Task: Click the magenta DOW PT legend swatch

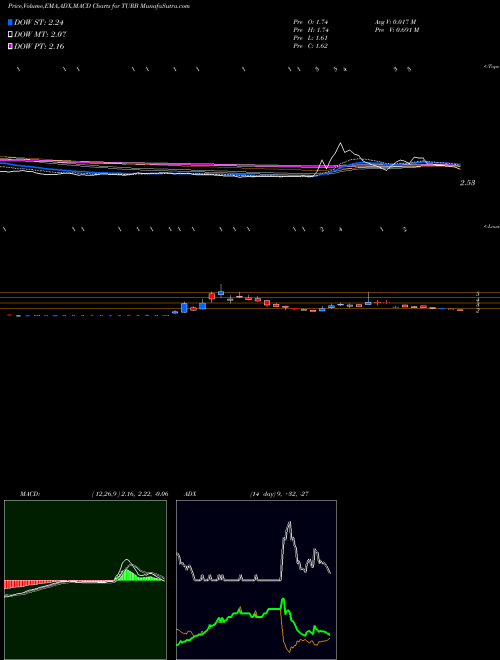Action: pos(11,46)
